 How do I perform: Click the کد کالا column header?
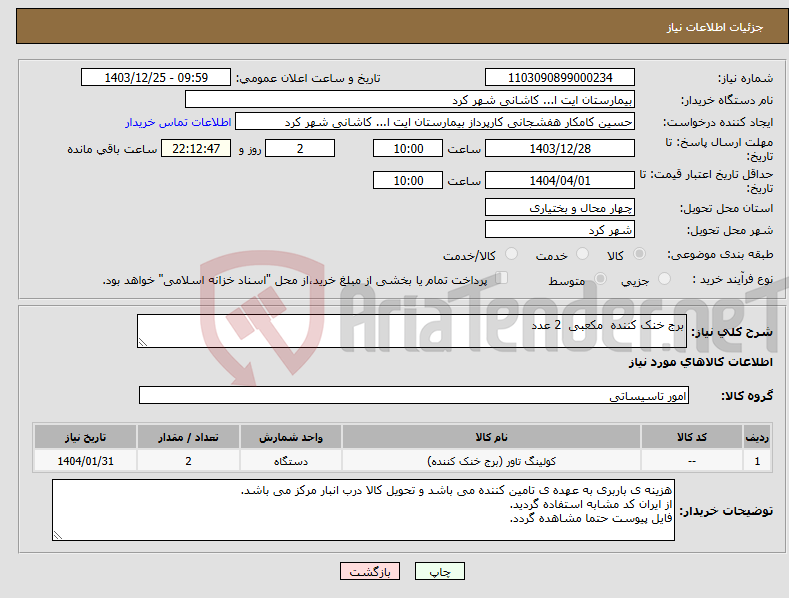[692, 437]
